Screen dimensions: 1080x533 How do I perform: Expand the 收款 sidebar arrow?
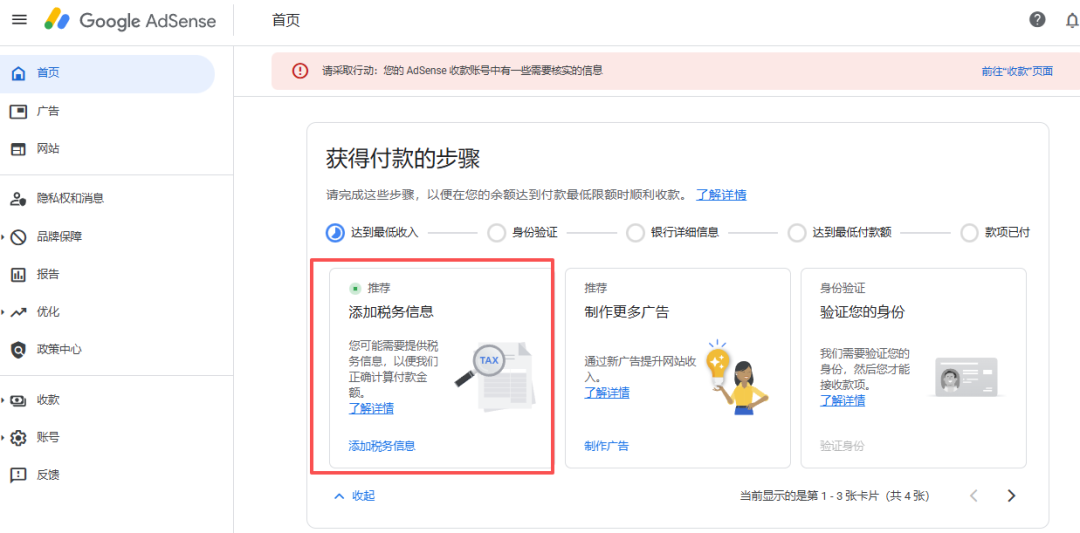(x=3, y=400)
